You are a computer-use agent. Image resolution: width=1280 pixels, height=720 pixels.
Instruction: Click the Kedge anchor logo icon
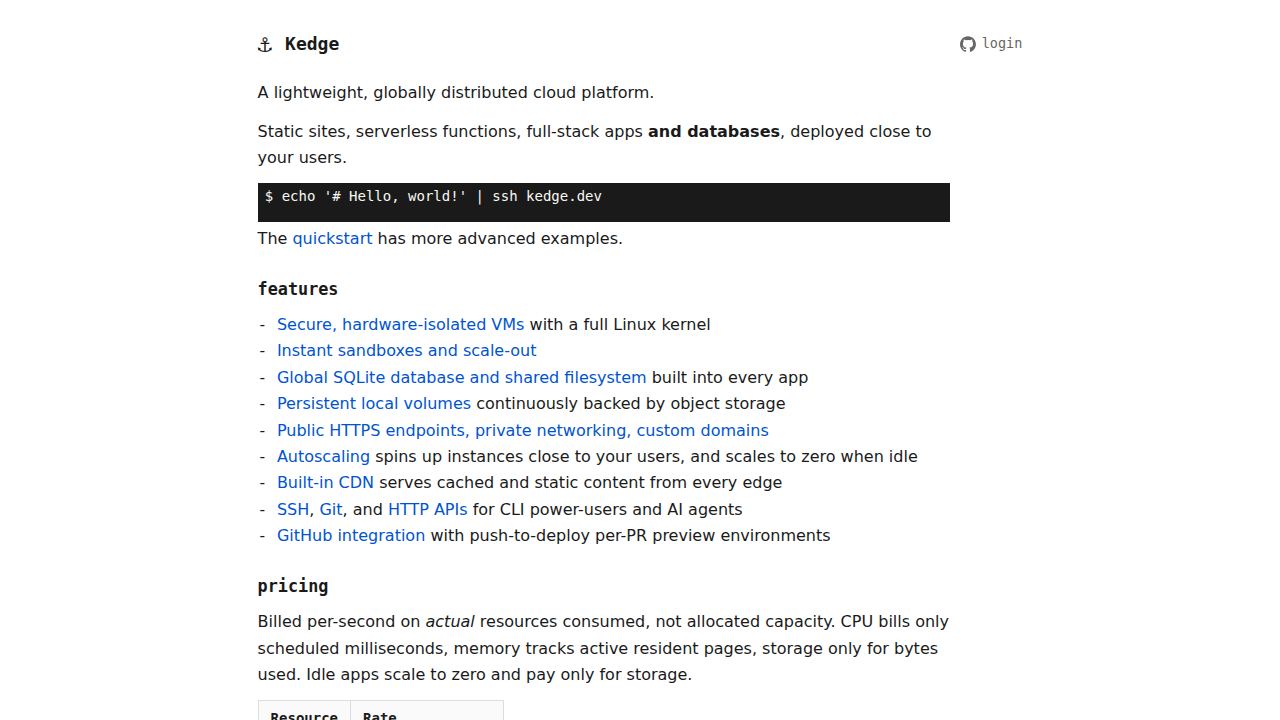pos(265,44)
